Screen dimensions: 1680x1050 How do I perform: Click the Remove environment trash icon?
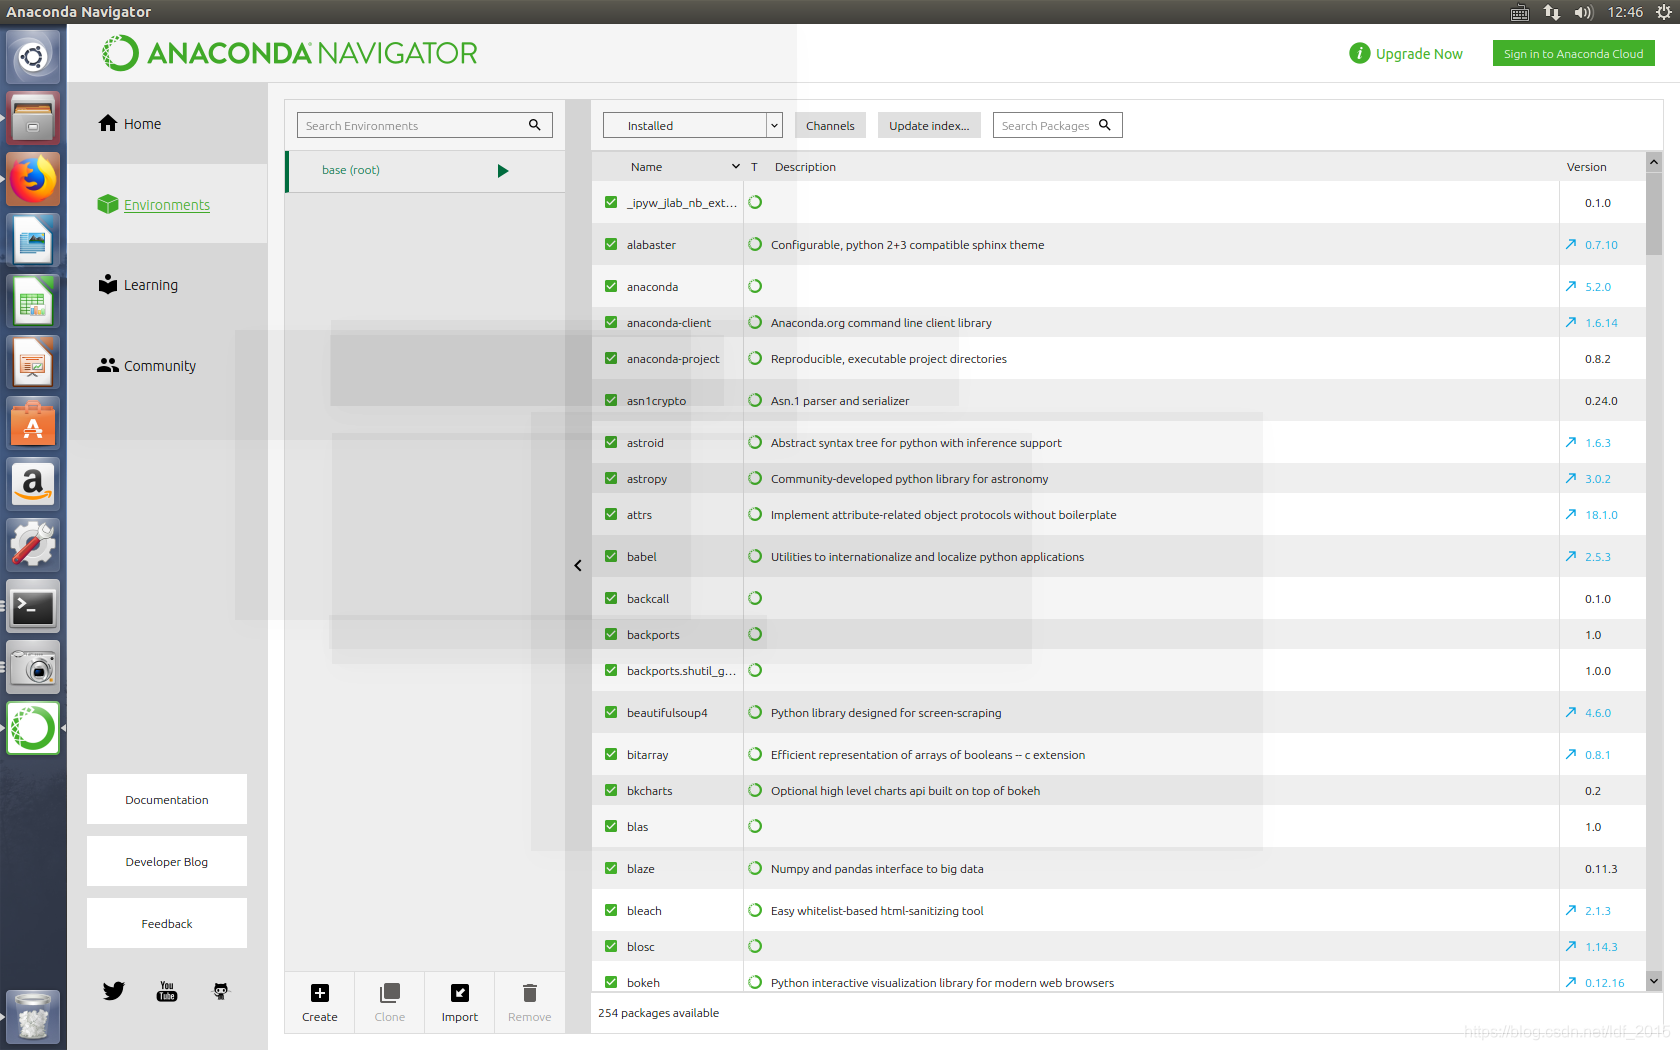click(x=530, y=993)
